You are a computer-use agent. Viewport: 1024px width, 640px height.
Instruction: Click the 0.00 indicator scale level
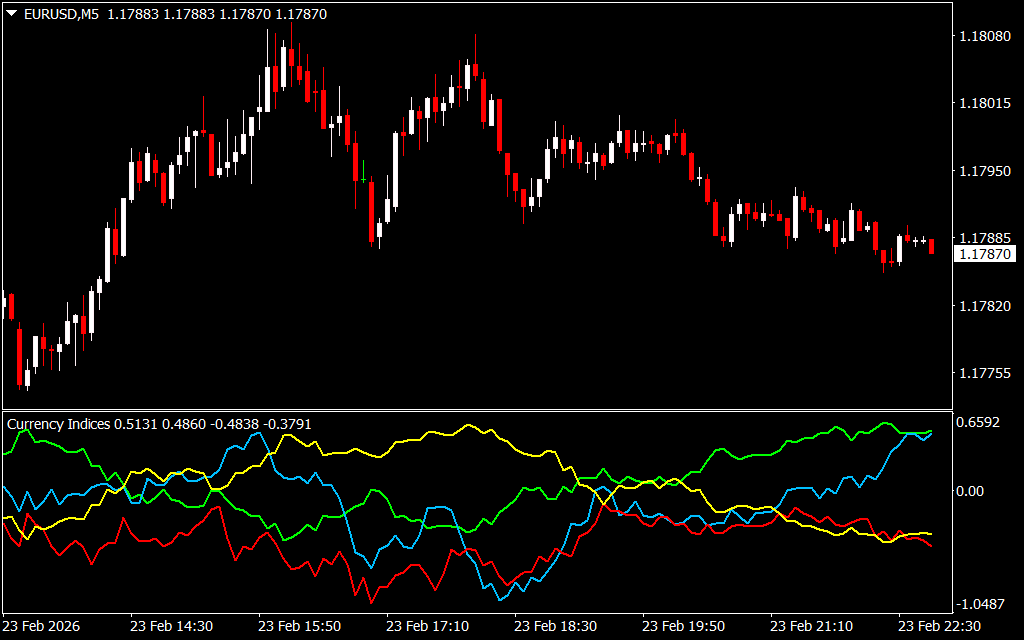pyautogui.click(x=971, y=491)
